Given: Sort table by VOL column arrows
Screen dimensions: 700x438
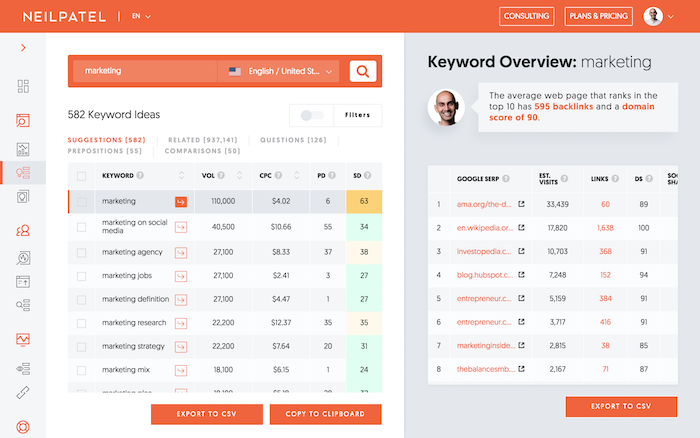Looking at the screenshot, I should [239, 175].
